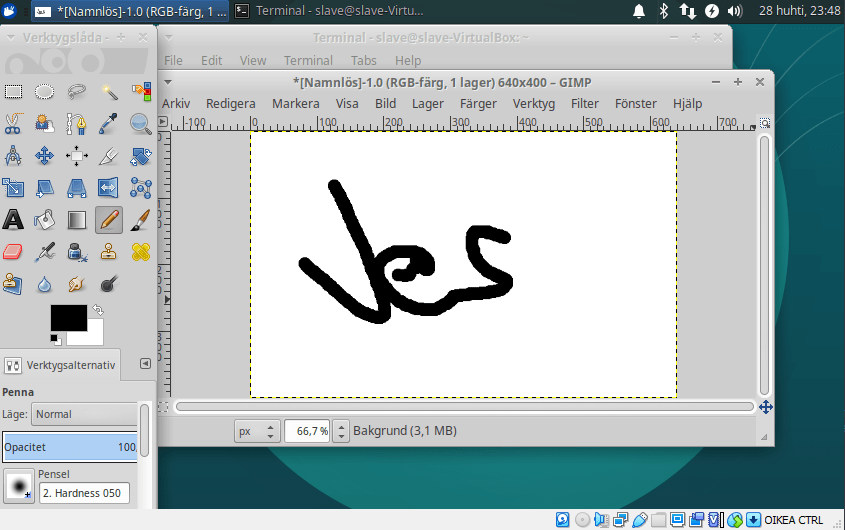Switch to Terminal window in taskbar
845x530 pixels.
tap(329, 11)
